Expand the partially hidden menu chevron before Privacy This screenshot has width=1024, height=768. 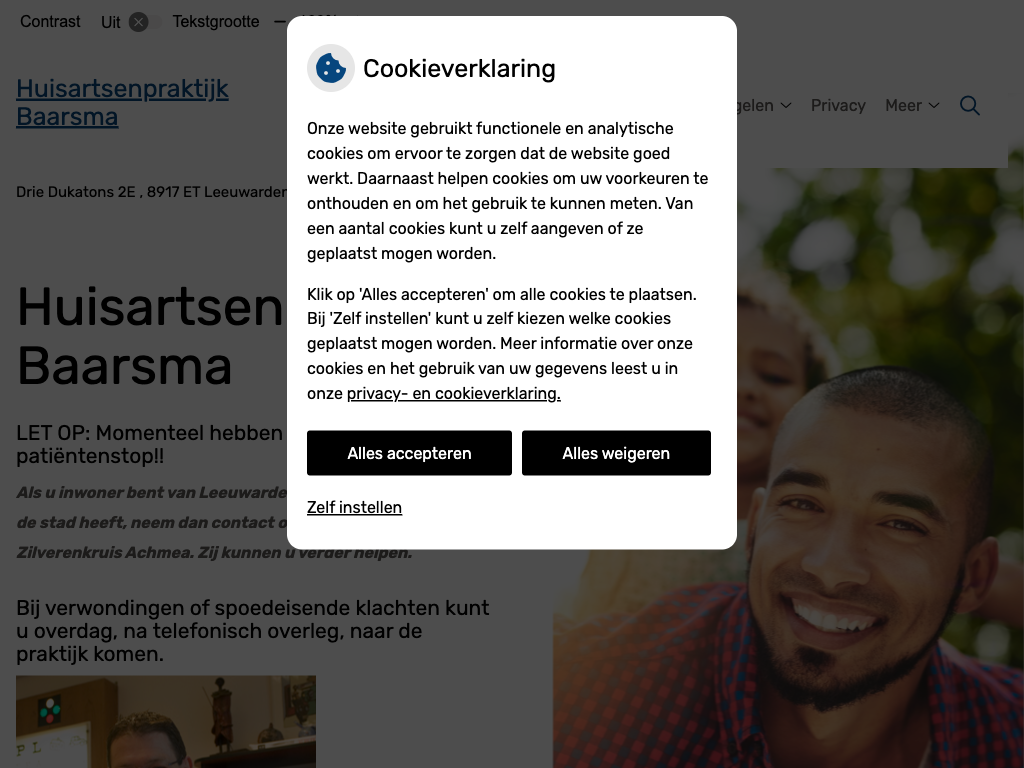786,106
